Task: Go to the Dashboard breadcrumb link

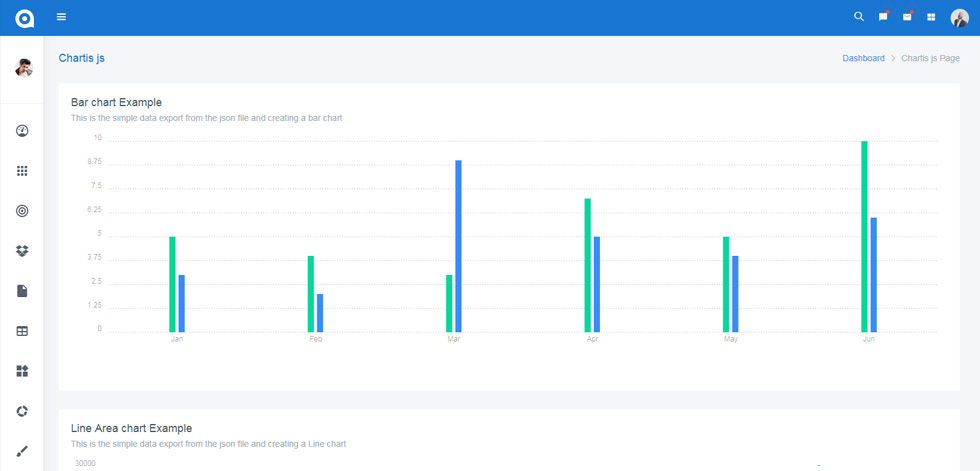Action: tap(863, 58)
